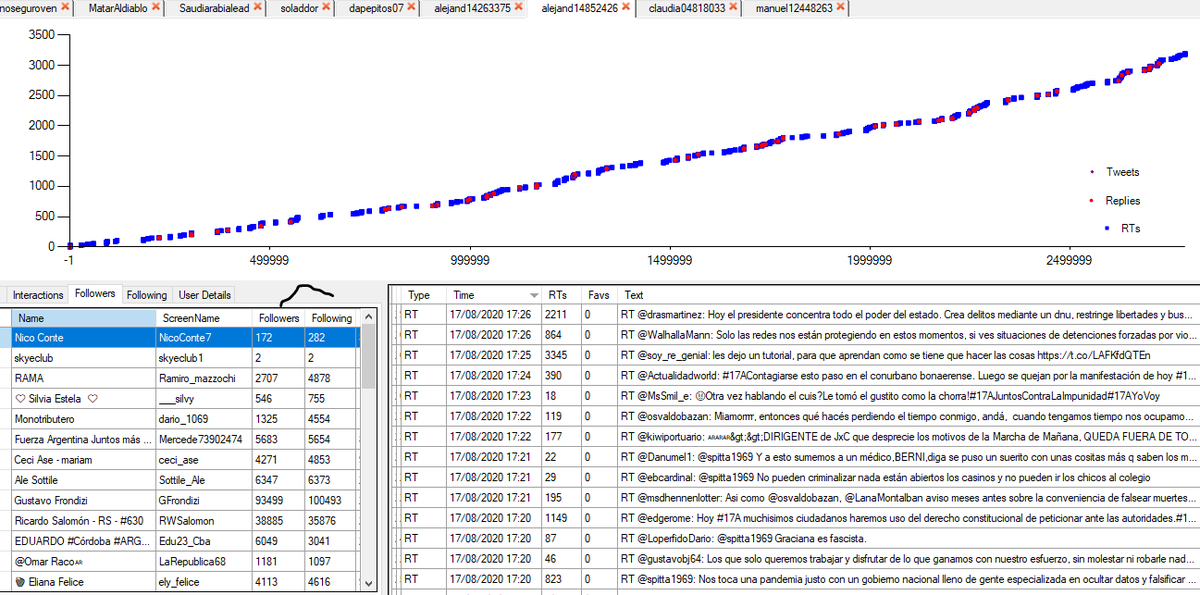The width and height of the screenshot is (1200, 595).
Task: Close the Saudiarabialead tab with its red X
Action: pos(257,7)
